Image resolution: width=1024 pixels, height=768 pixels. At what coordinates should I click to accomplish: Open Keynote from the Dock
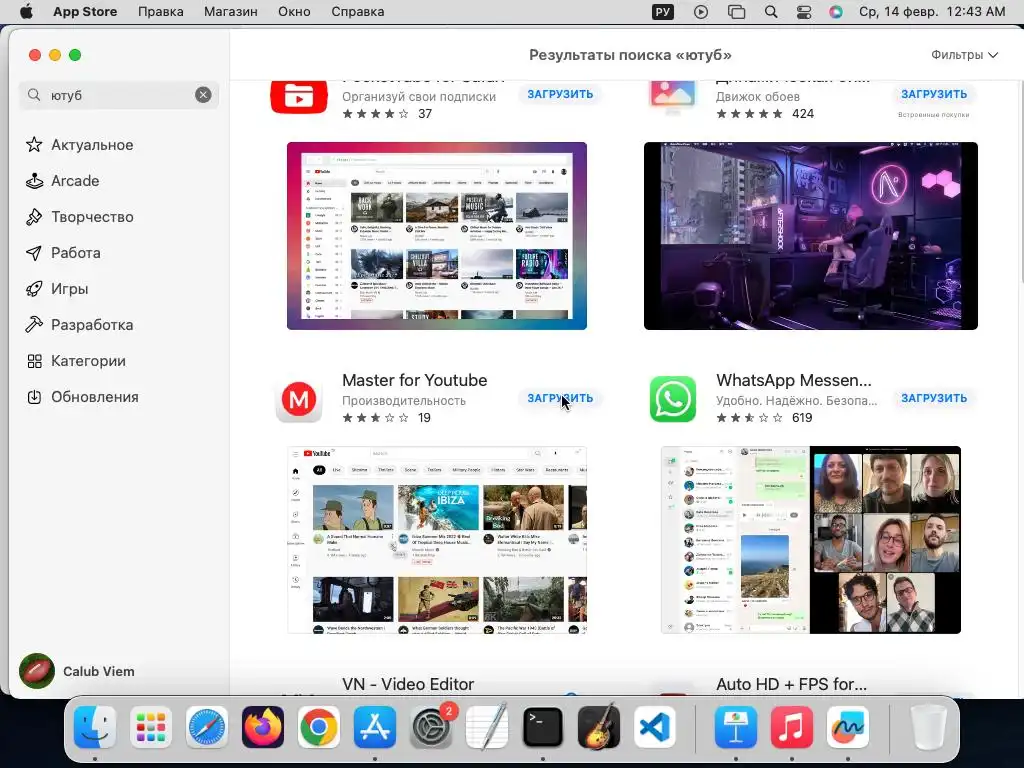coord(735,727)
